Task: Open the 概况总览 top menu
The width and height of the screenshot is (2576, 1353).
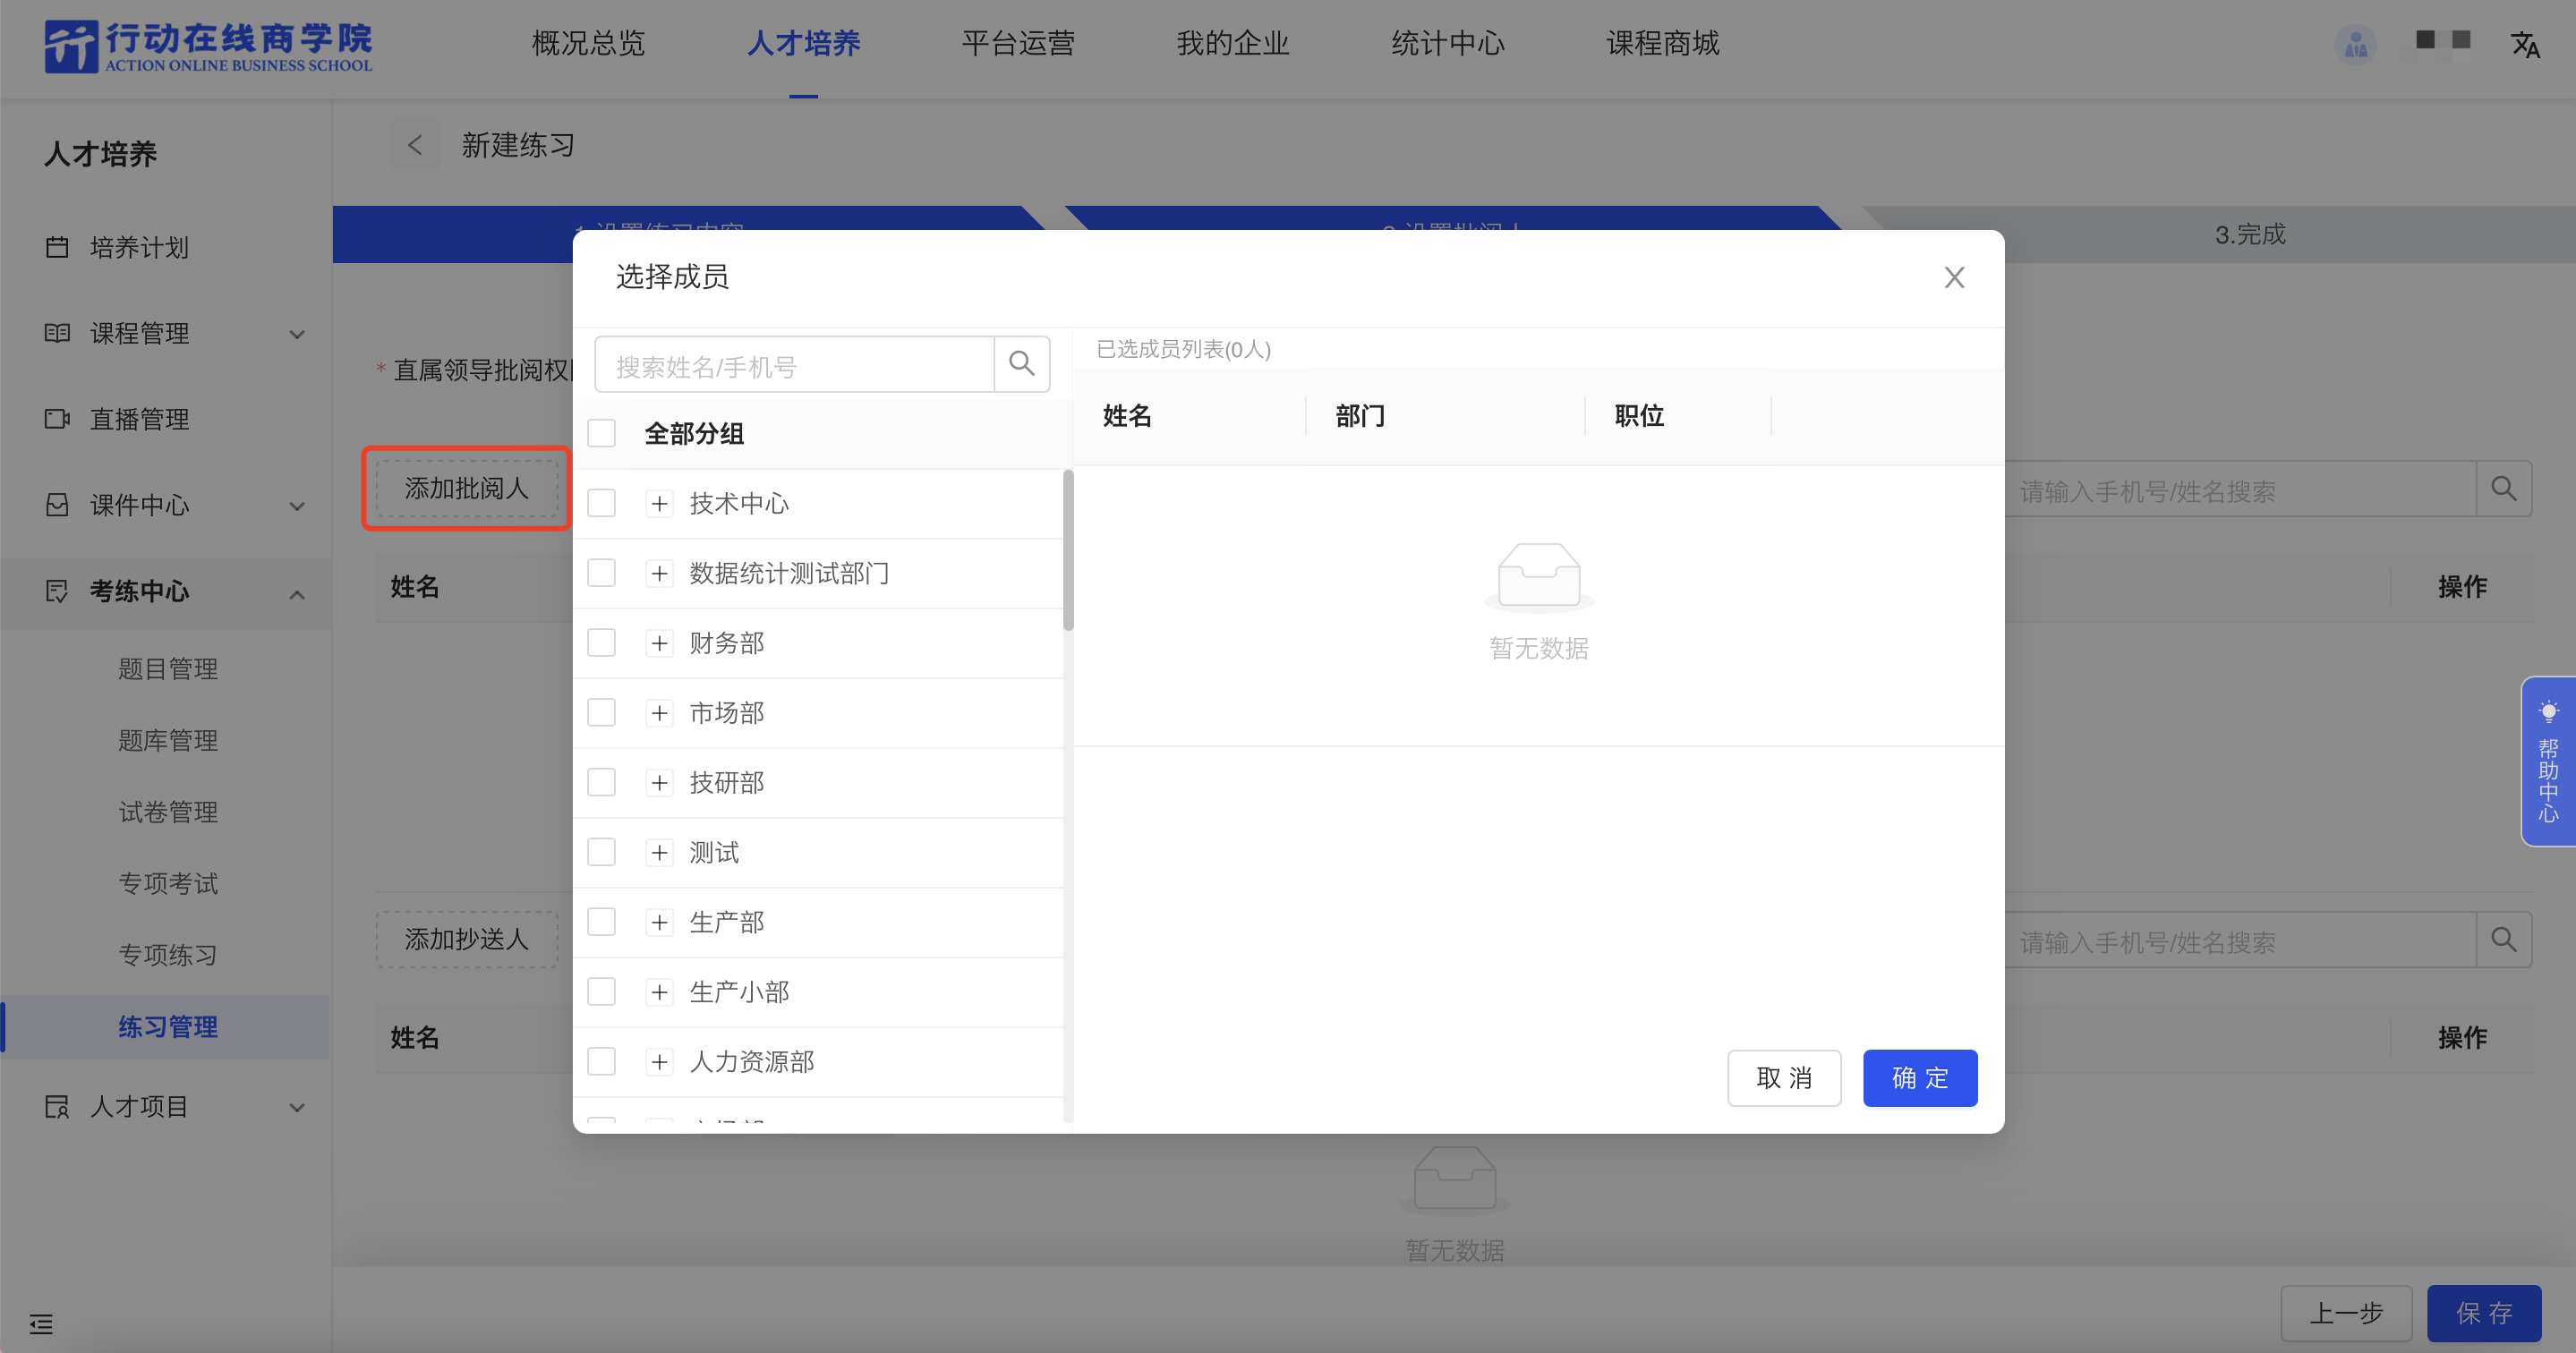Action: (x=588, y=43)
